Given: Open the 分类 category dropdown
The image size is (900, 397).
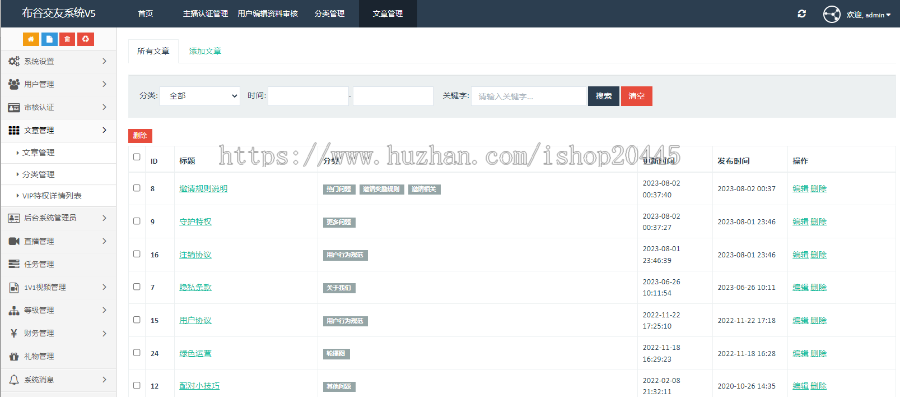Looking at the screenshot, I should 200,96.
